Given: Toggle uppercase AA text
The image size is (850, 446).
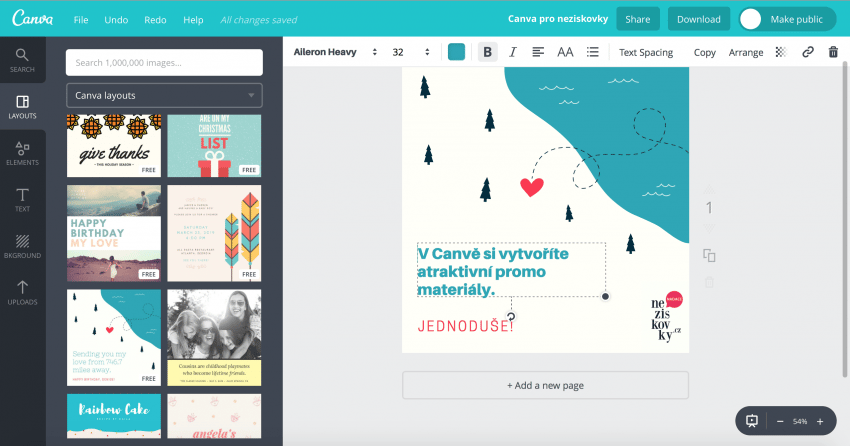Looking at the screenshot, I should click(x=565, y=52).
